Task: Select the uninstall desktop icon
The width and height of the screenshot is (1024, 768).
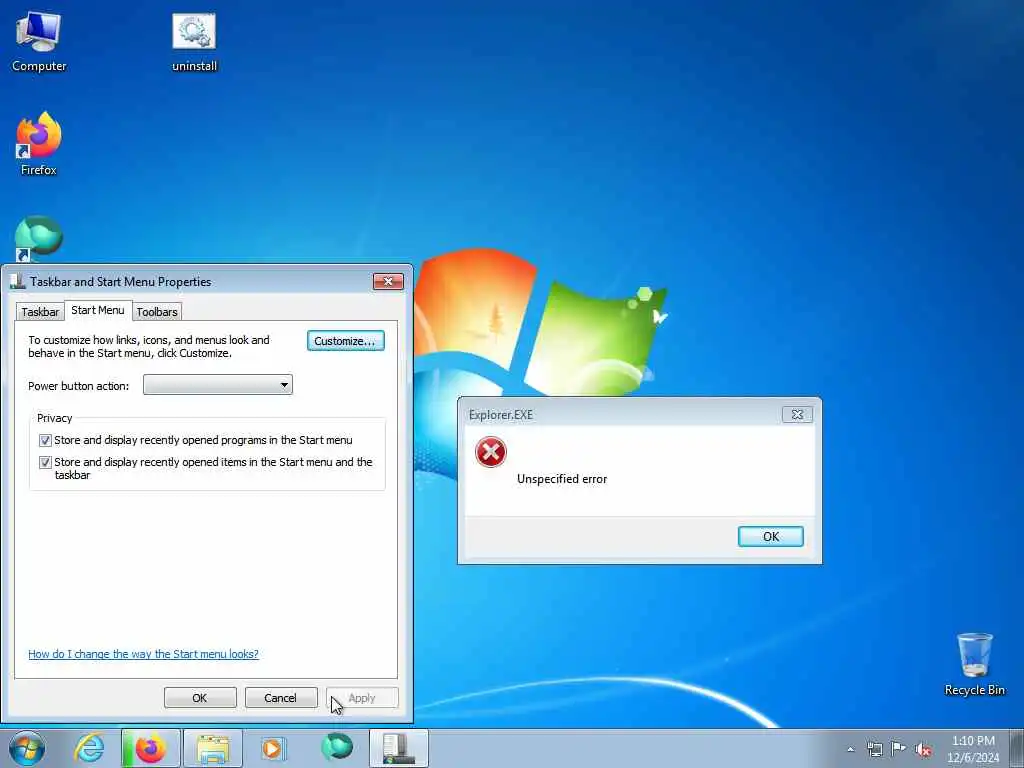Action: [x=194, y=42]
